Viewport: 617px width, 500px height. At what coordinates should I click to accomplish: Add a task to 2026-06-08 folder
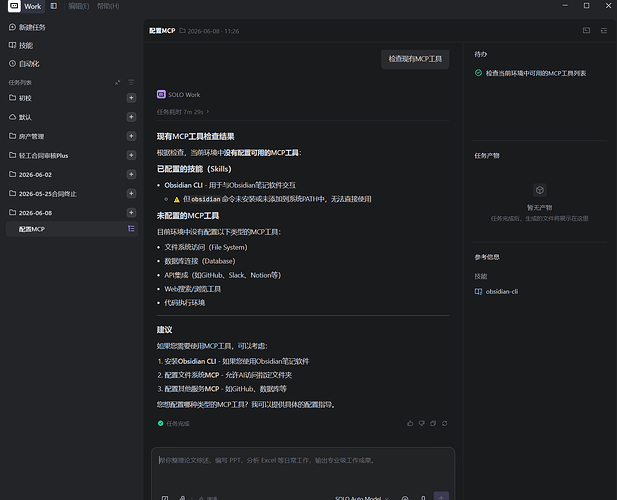point(131,212)
